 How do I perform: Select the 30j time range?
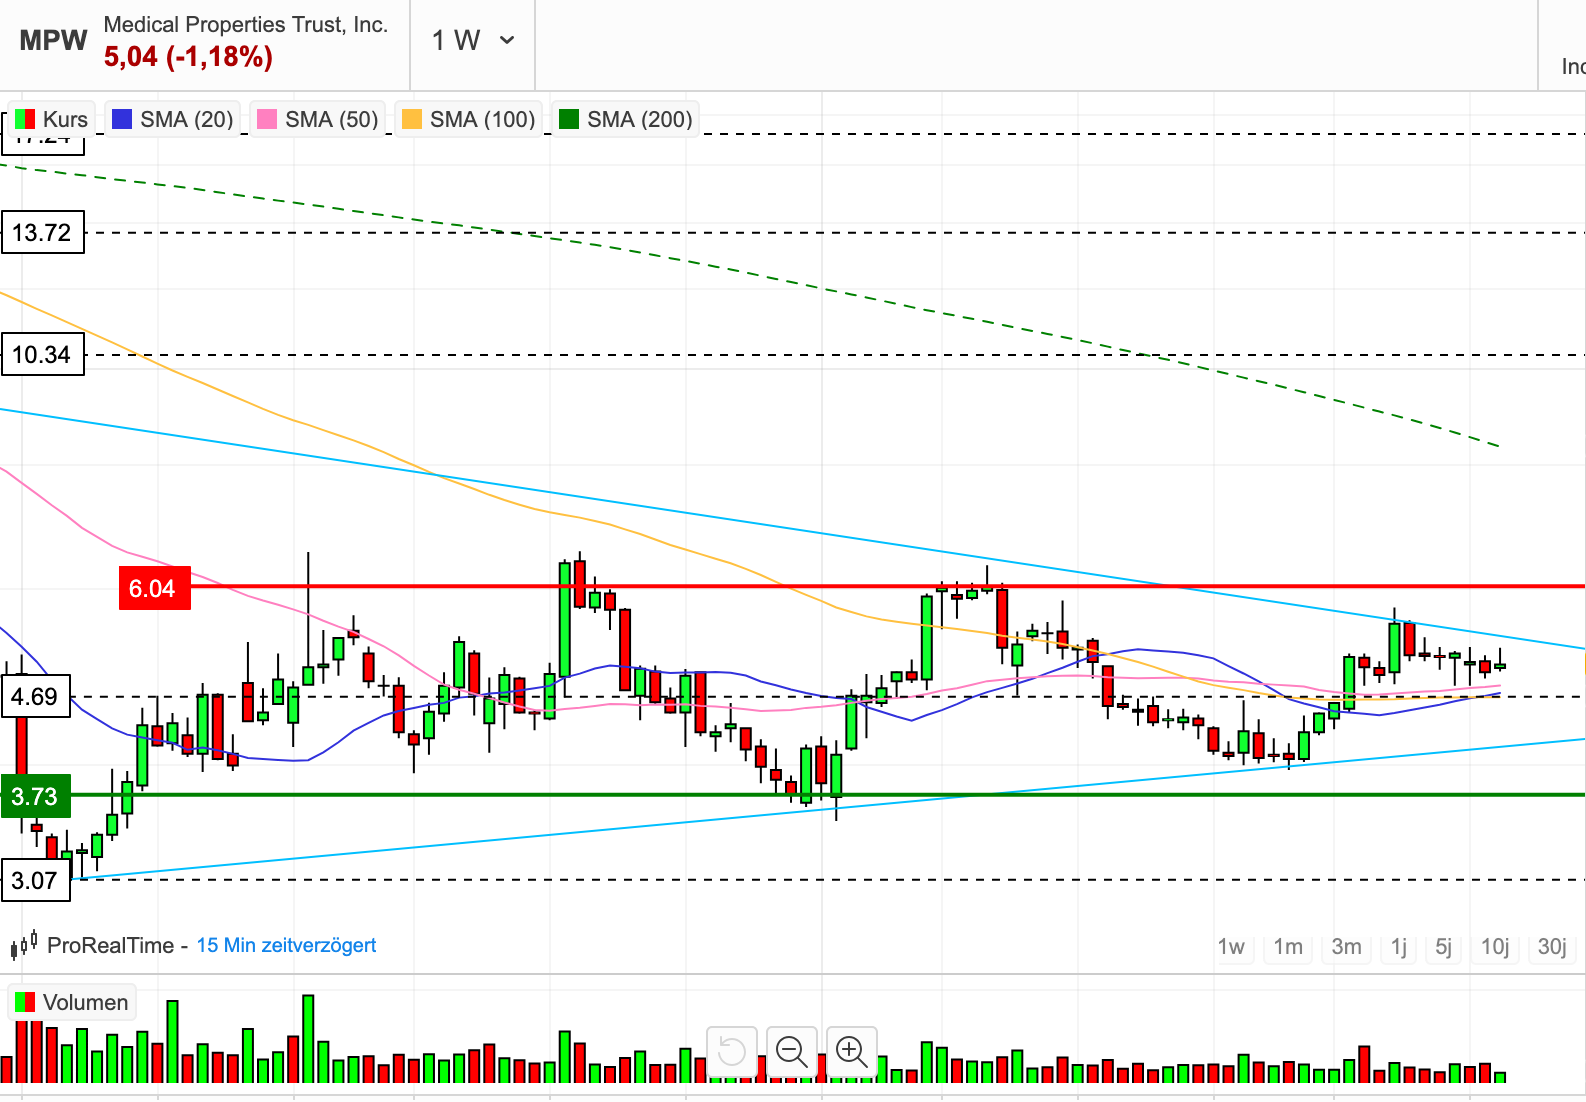coord(1552,946)
